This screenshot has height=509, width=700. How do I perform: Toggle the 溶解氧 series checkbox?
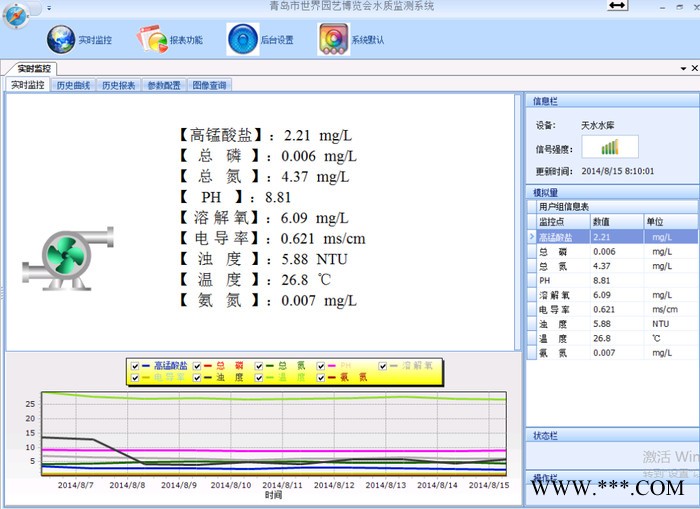pyautogui.click(x=383, y=366)
